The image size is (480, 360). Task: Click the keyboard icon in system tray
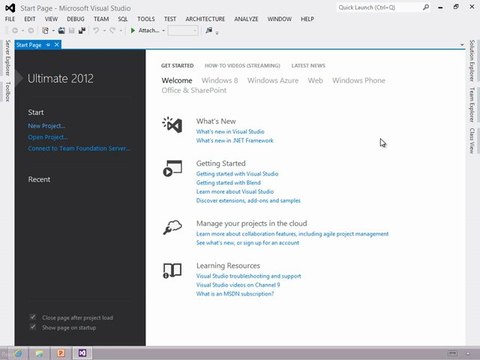point(452,353)
